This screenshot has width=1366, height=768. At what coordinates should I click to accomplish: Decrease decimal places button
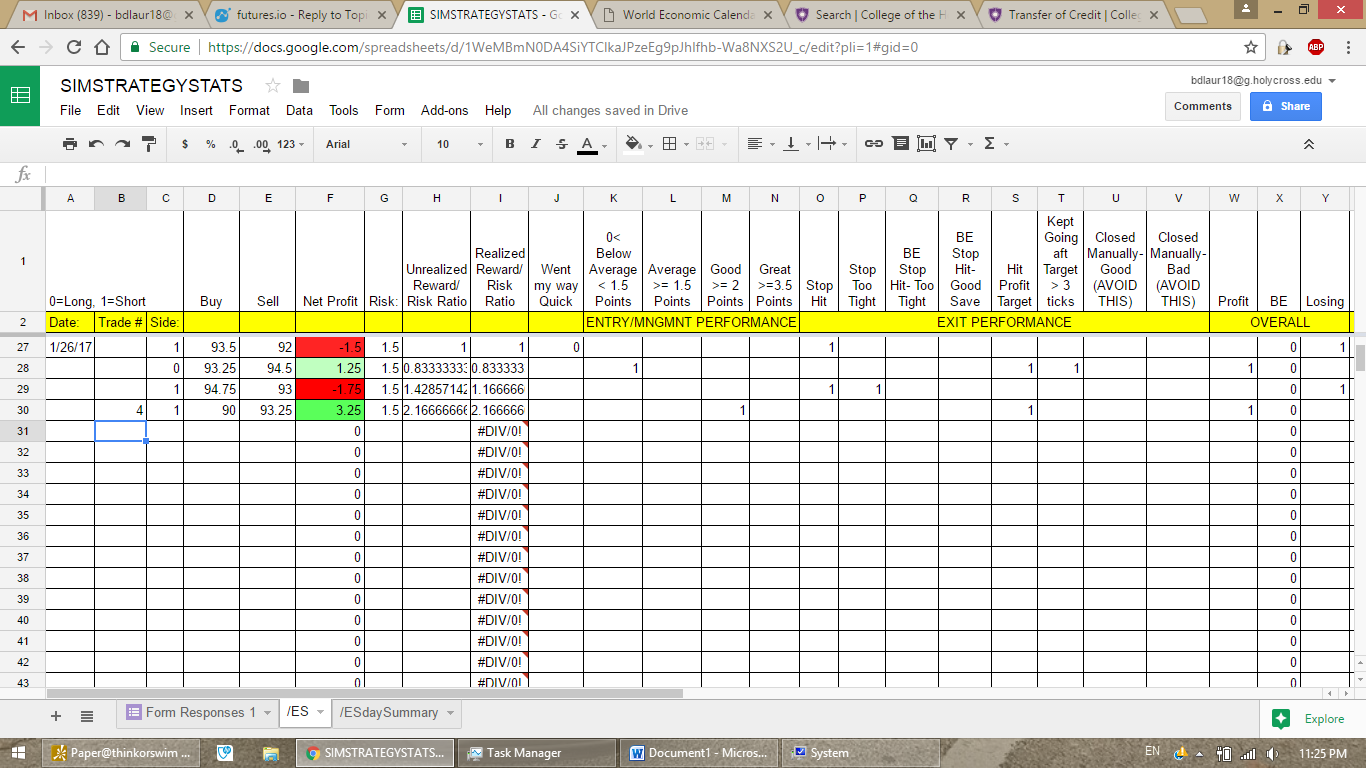(x=235, y=144)
